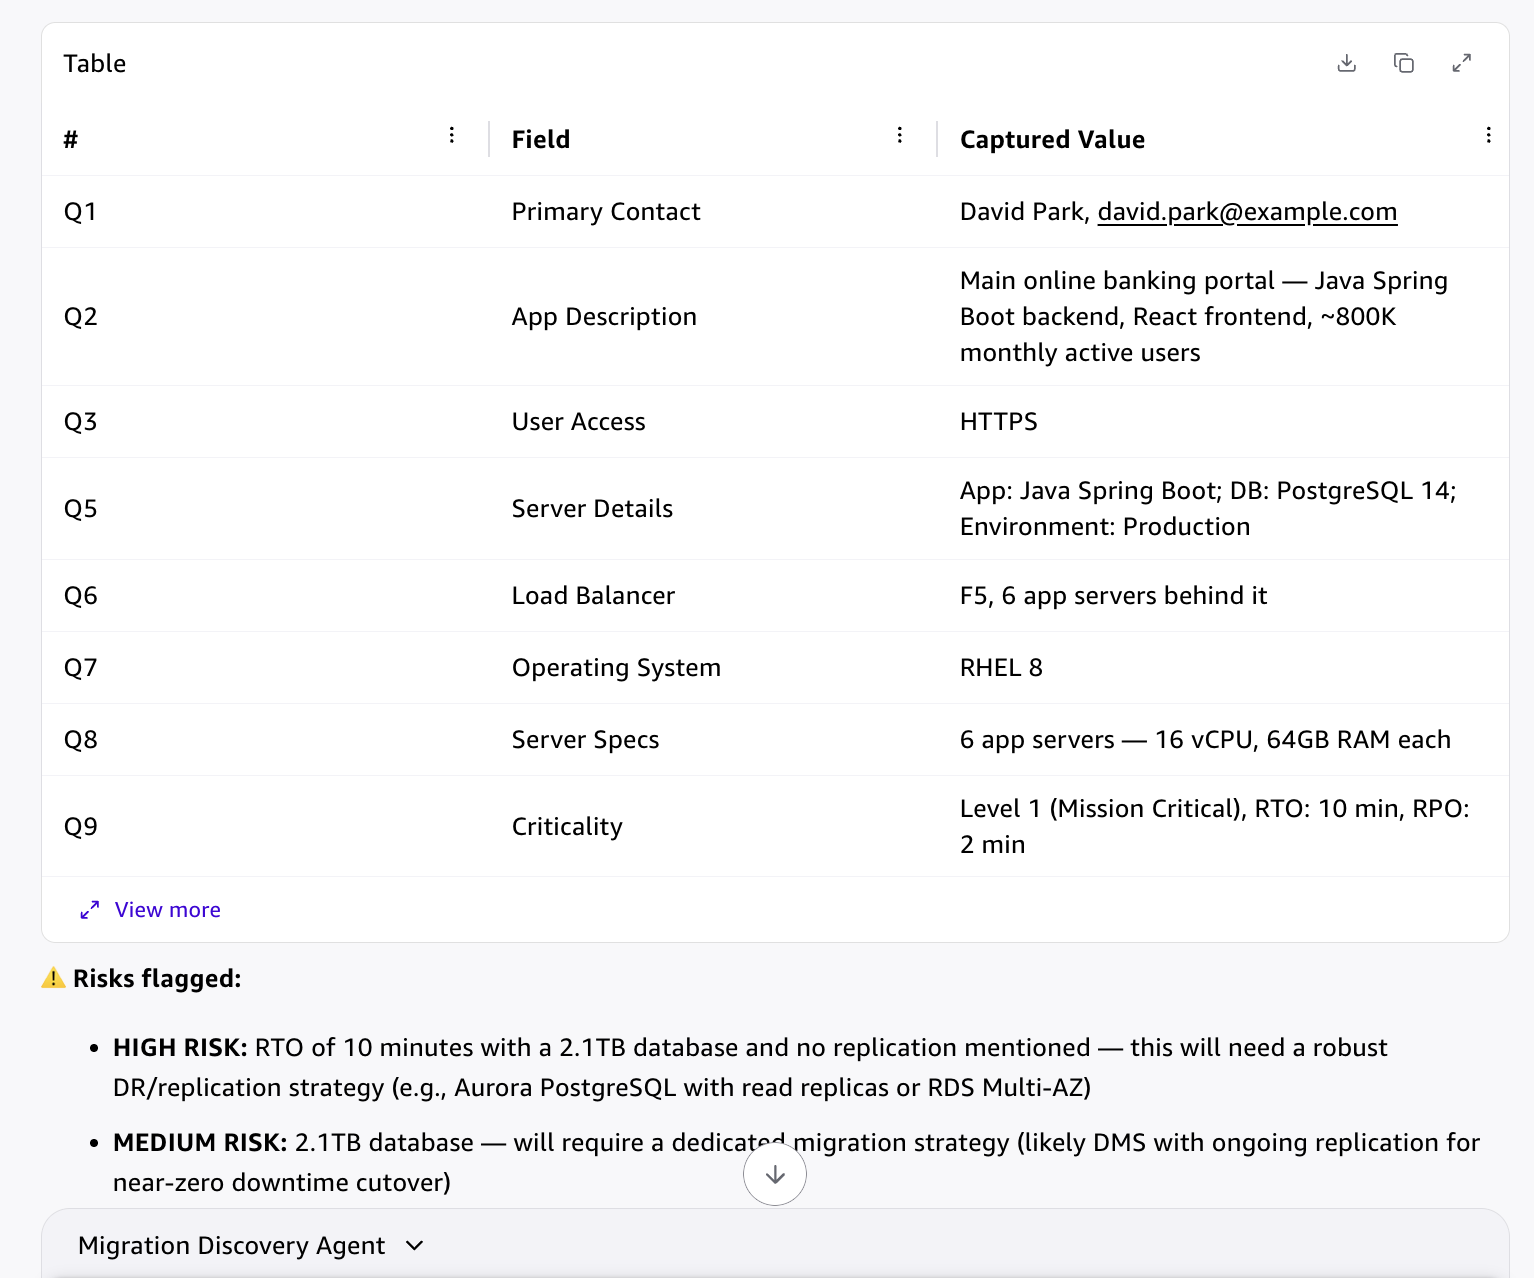The width and height of the screenshot is (1534, 1278).
Task: Click the Main online banking portal description
Action: click(1204, 317)
